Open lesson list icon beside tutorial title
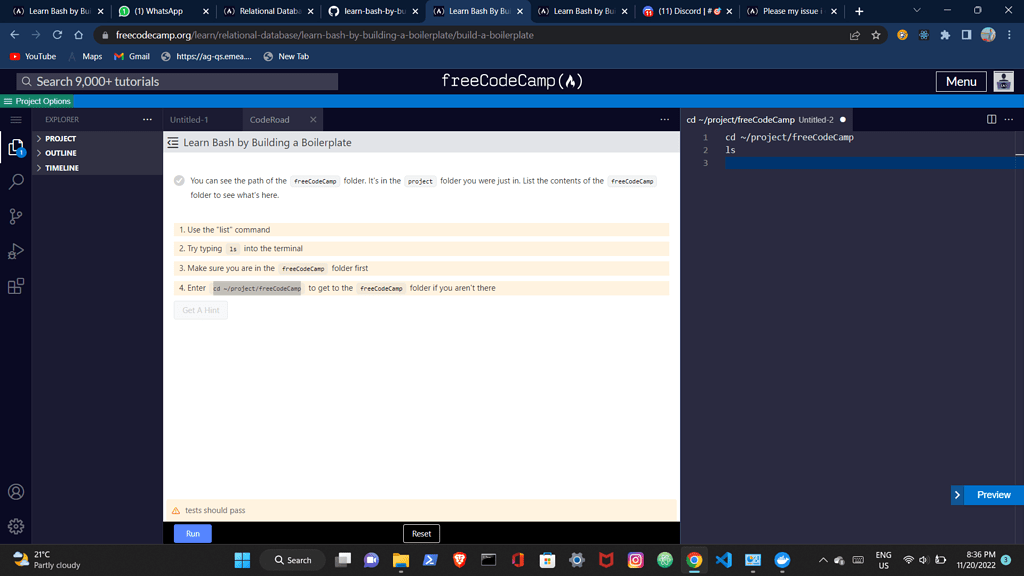Viewport: 1024px width, 576px height. point(172,142)
